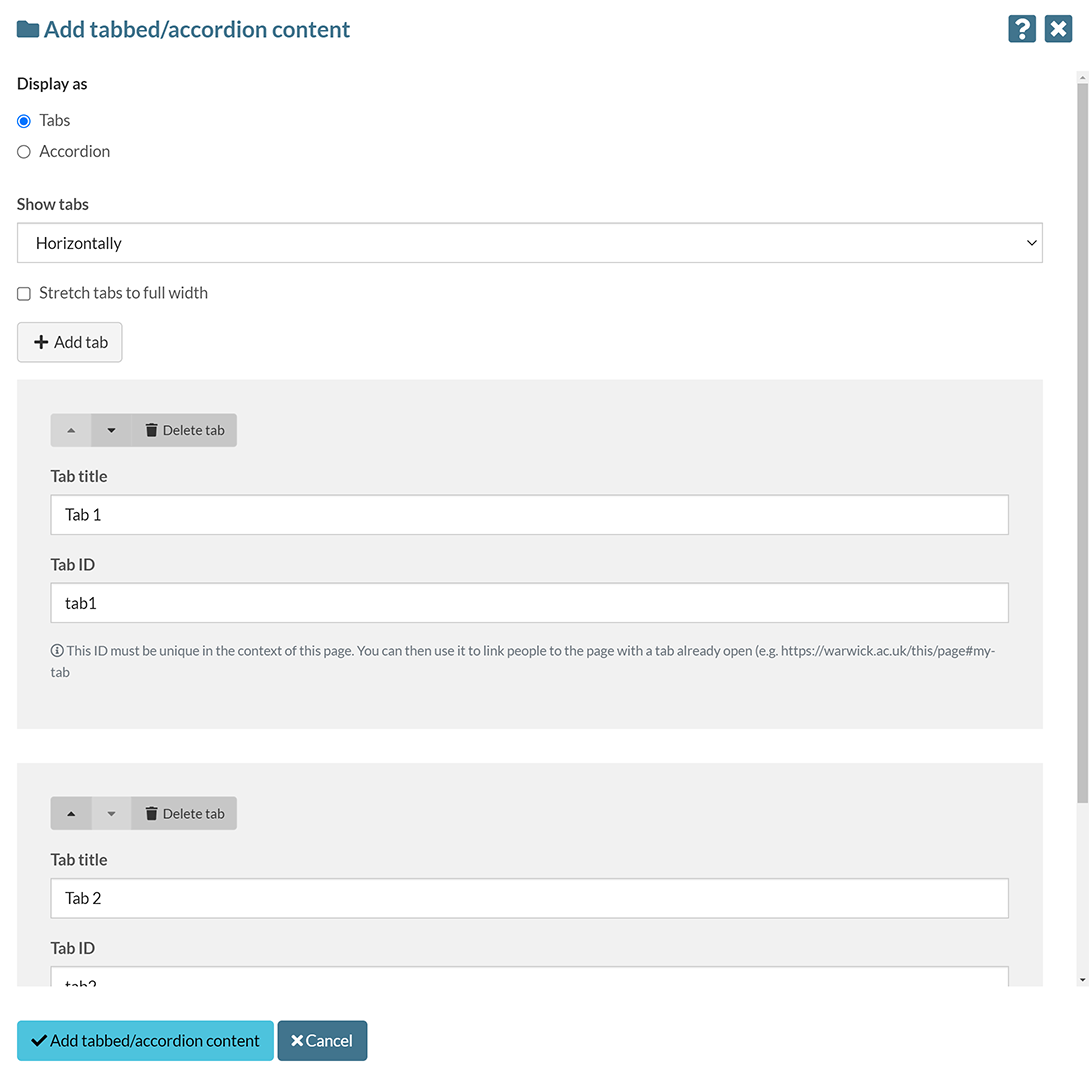Click Delete tab for Tab 2
The image size is (1089, 1078).
pos(184,813)
